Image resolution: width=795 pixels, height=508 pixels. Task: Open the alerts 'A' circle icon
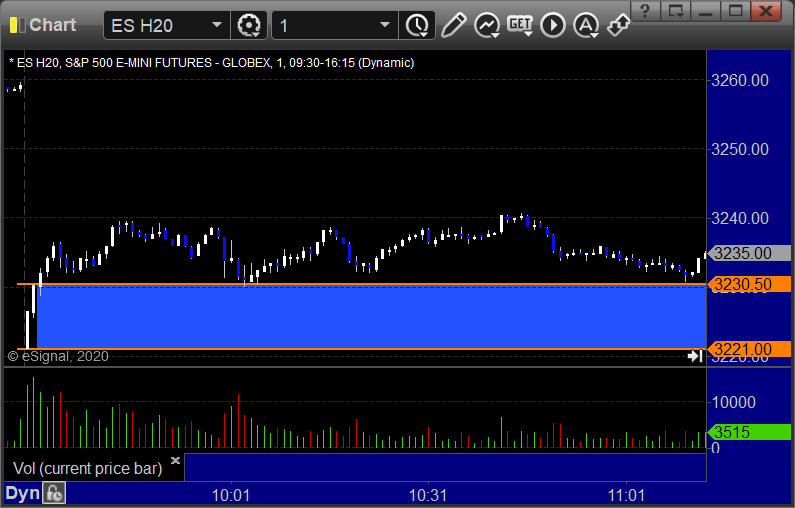[586, 25]
